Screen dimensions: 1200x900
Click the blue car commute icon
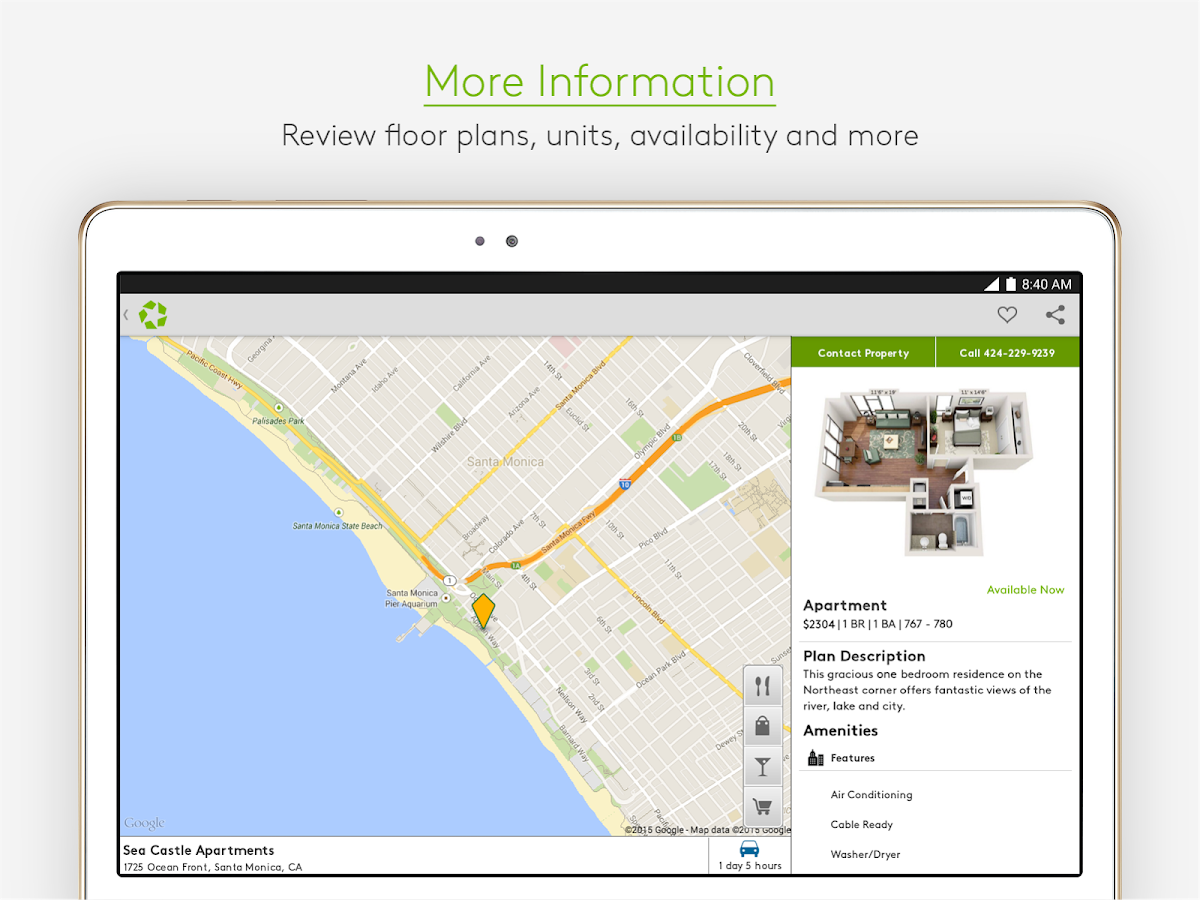(749, 848)
